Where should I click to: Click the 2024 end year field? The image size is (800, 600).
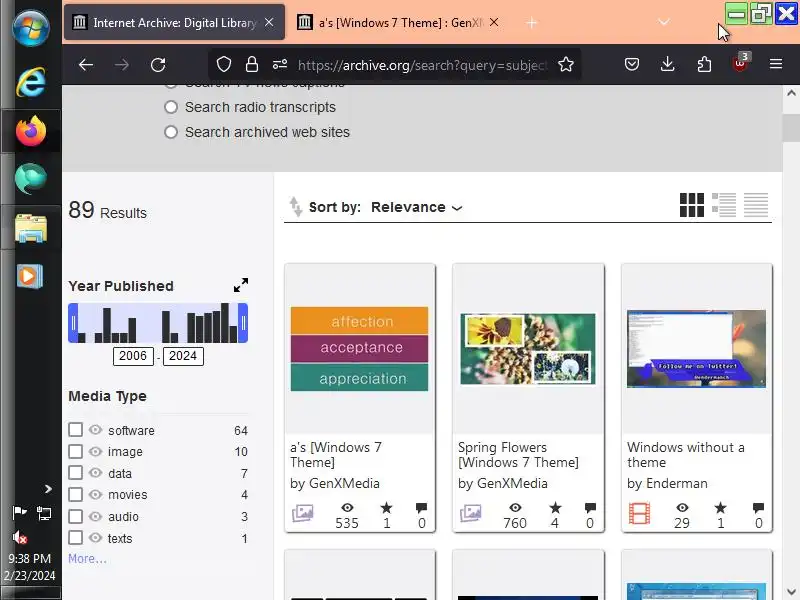(x=183, y=356)
